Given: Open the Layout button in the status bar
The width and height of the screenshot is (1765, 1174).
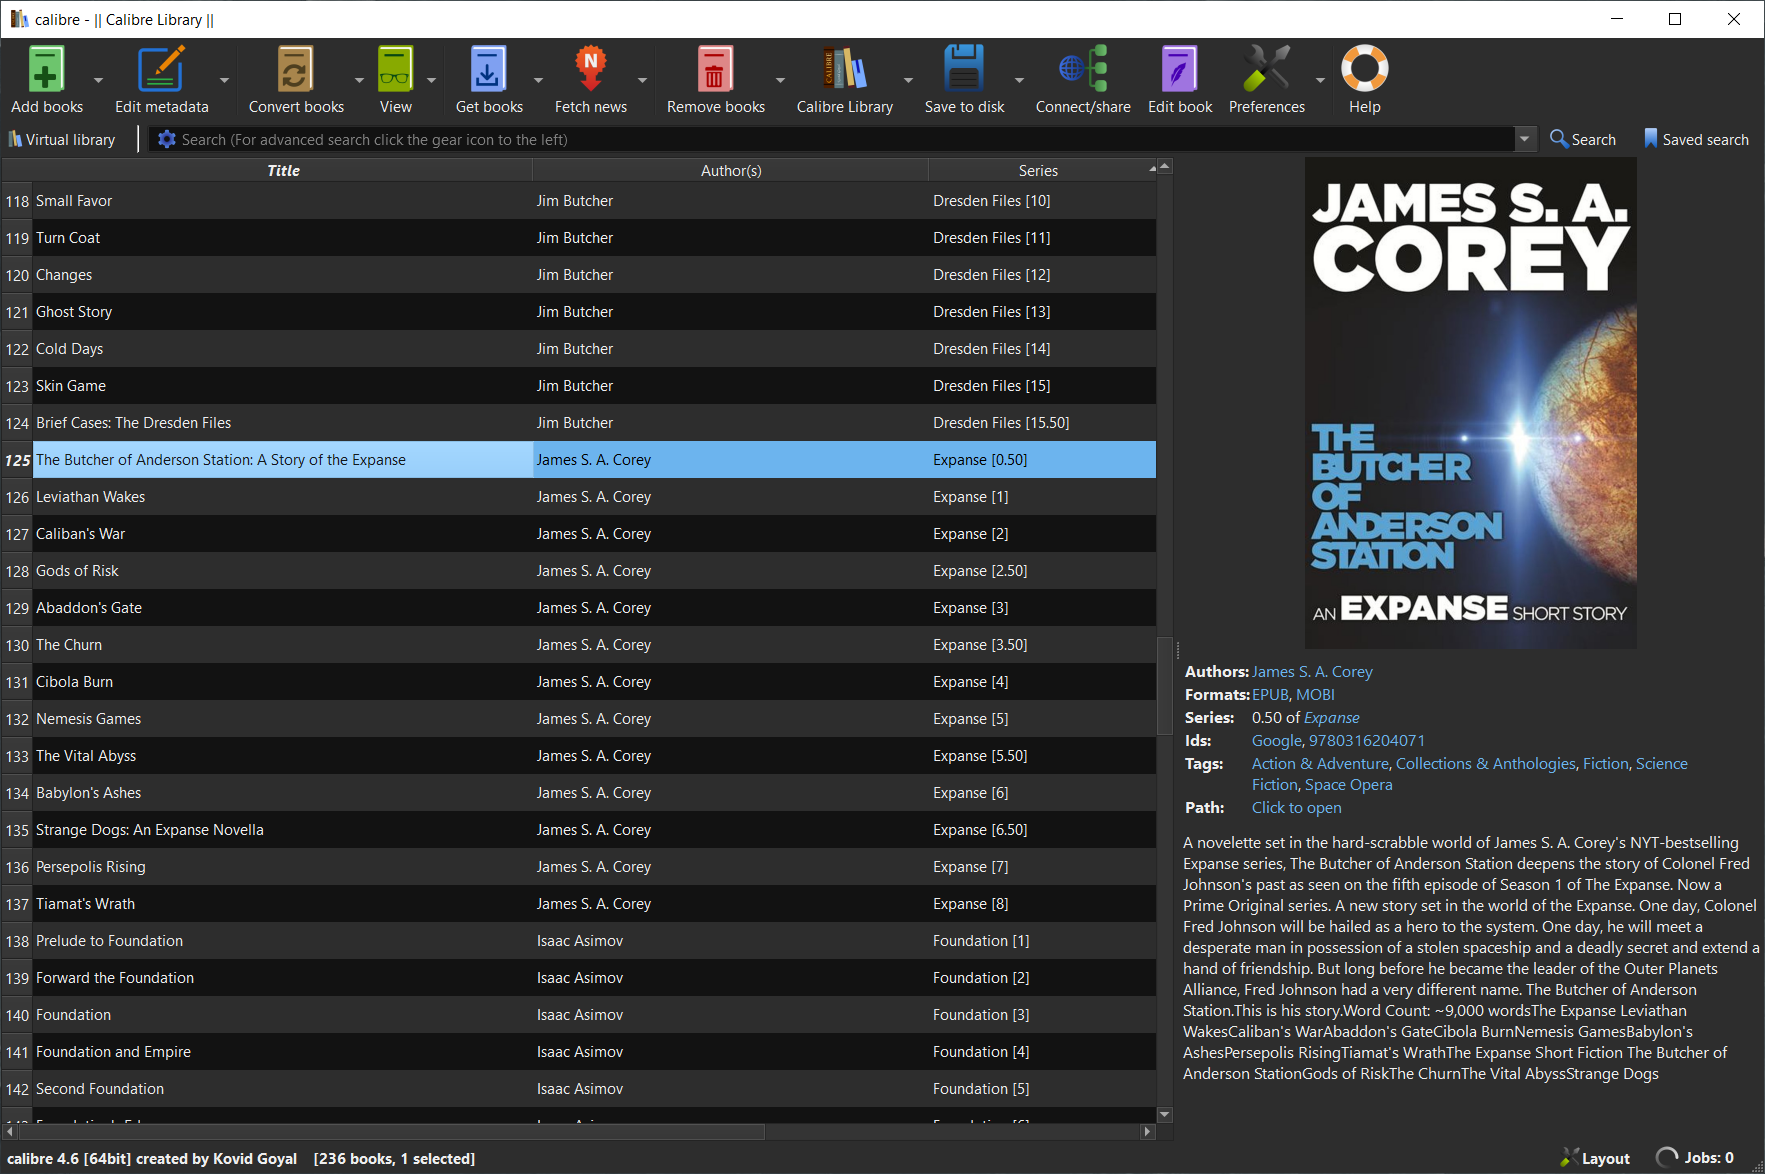Looking at the screenshot, I should [x=1595, y=1158].
